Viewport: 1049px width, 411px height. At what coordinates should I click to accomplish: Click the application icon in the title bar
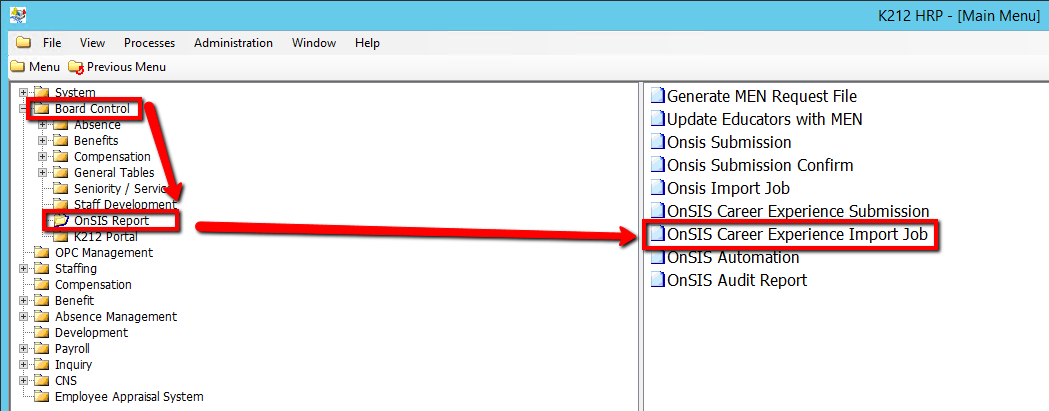[x=17, y=15]
